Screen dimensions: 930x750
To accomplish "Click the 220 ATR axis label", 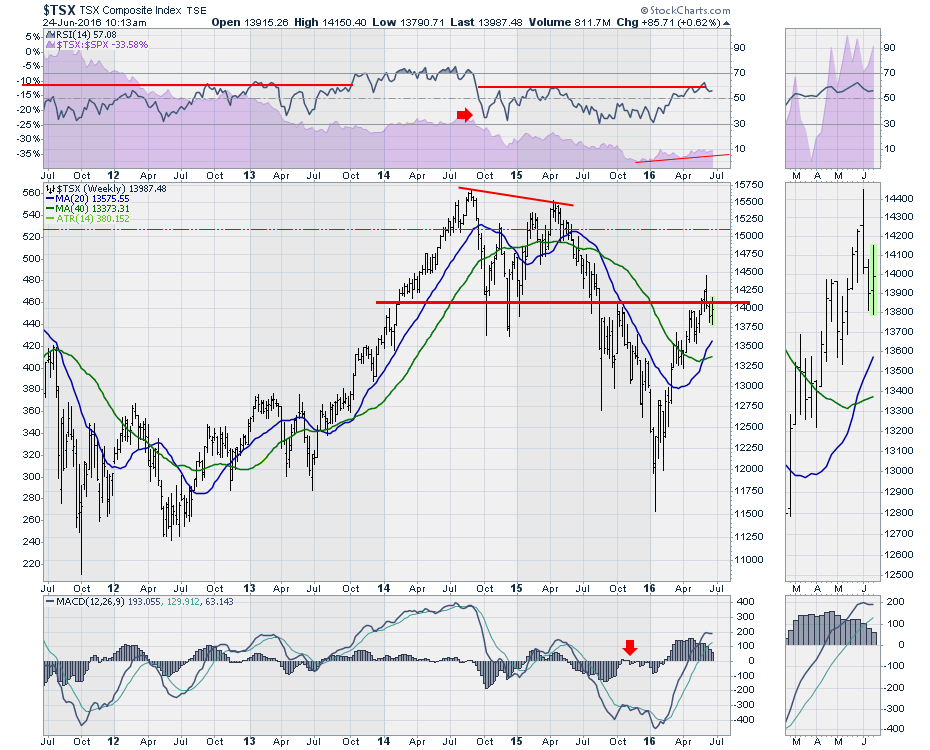I will 31,563.
